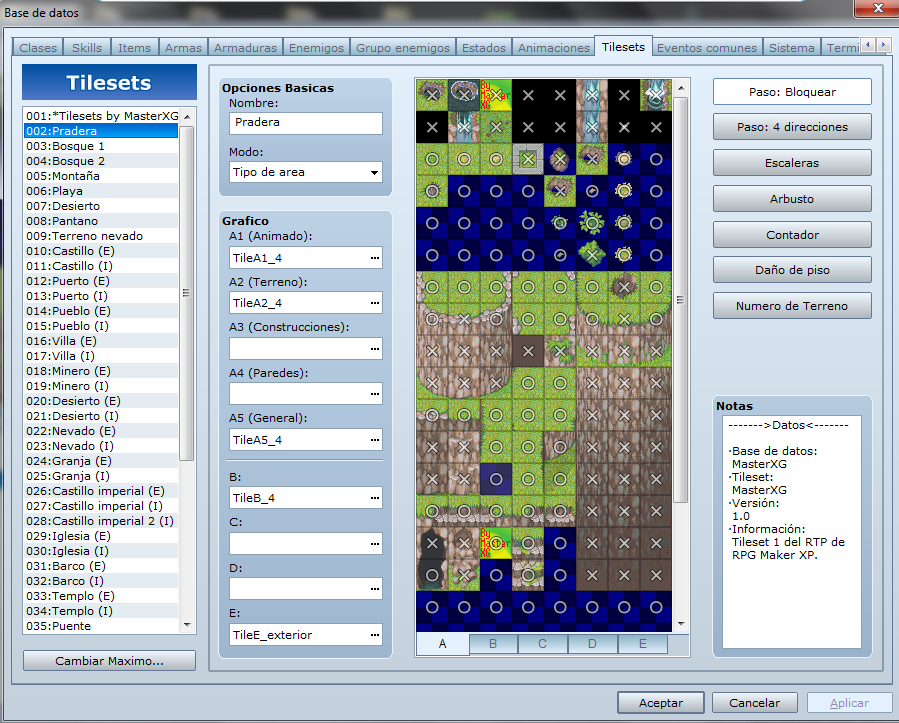The height and width of the screenshot is (723, 899).
Task: Open the B graphic browse button
Action: [x=374, y=498]
